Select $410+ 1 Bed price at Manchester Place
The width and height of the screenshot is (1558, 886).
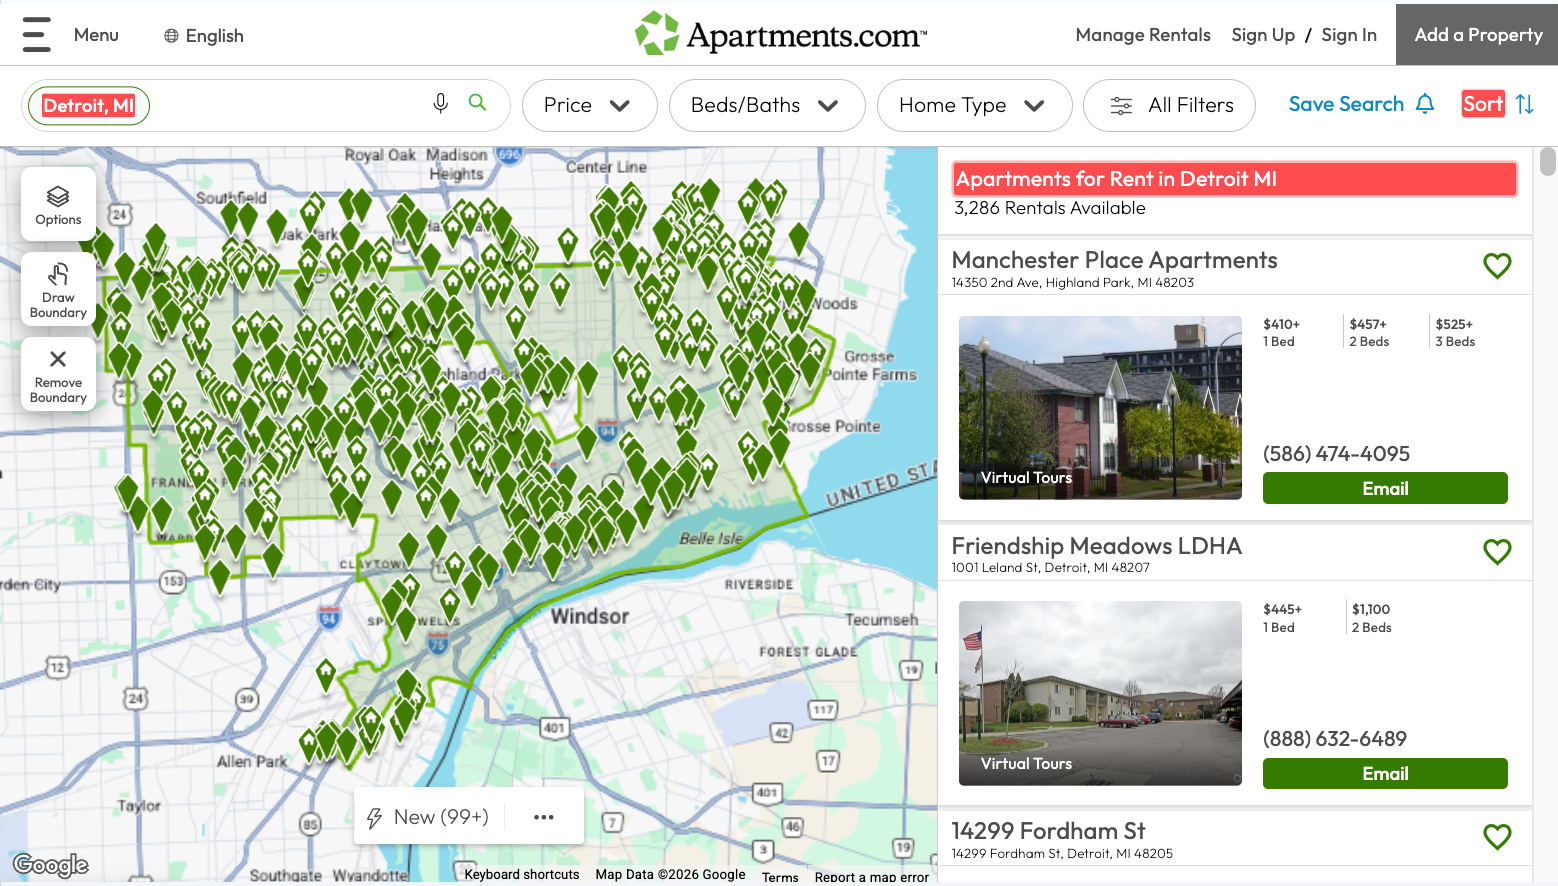1281,332
